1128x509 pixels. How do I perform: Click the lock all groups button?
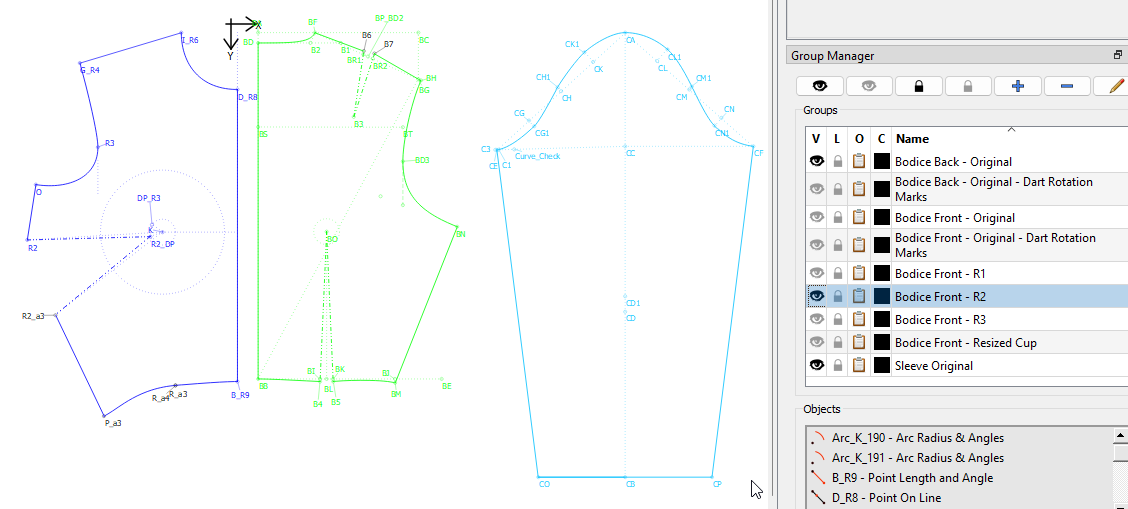pos(919,86)
